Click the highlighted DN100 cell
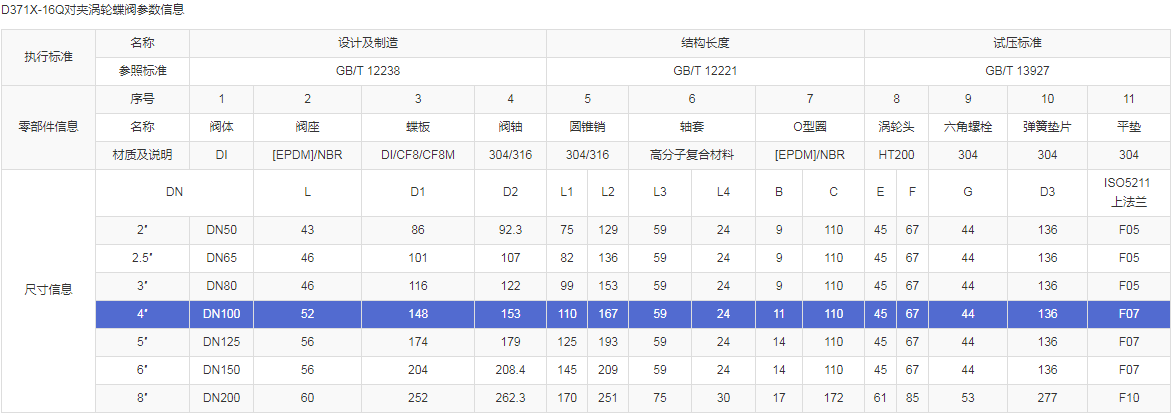This screenshot has height=413, width=1171. coord(221,314)
